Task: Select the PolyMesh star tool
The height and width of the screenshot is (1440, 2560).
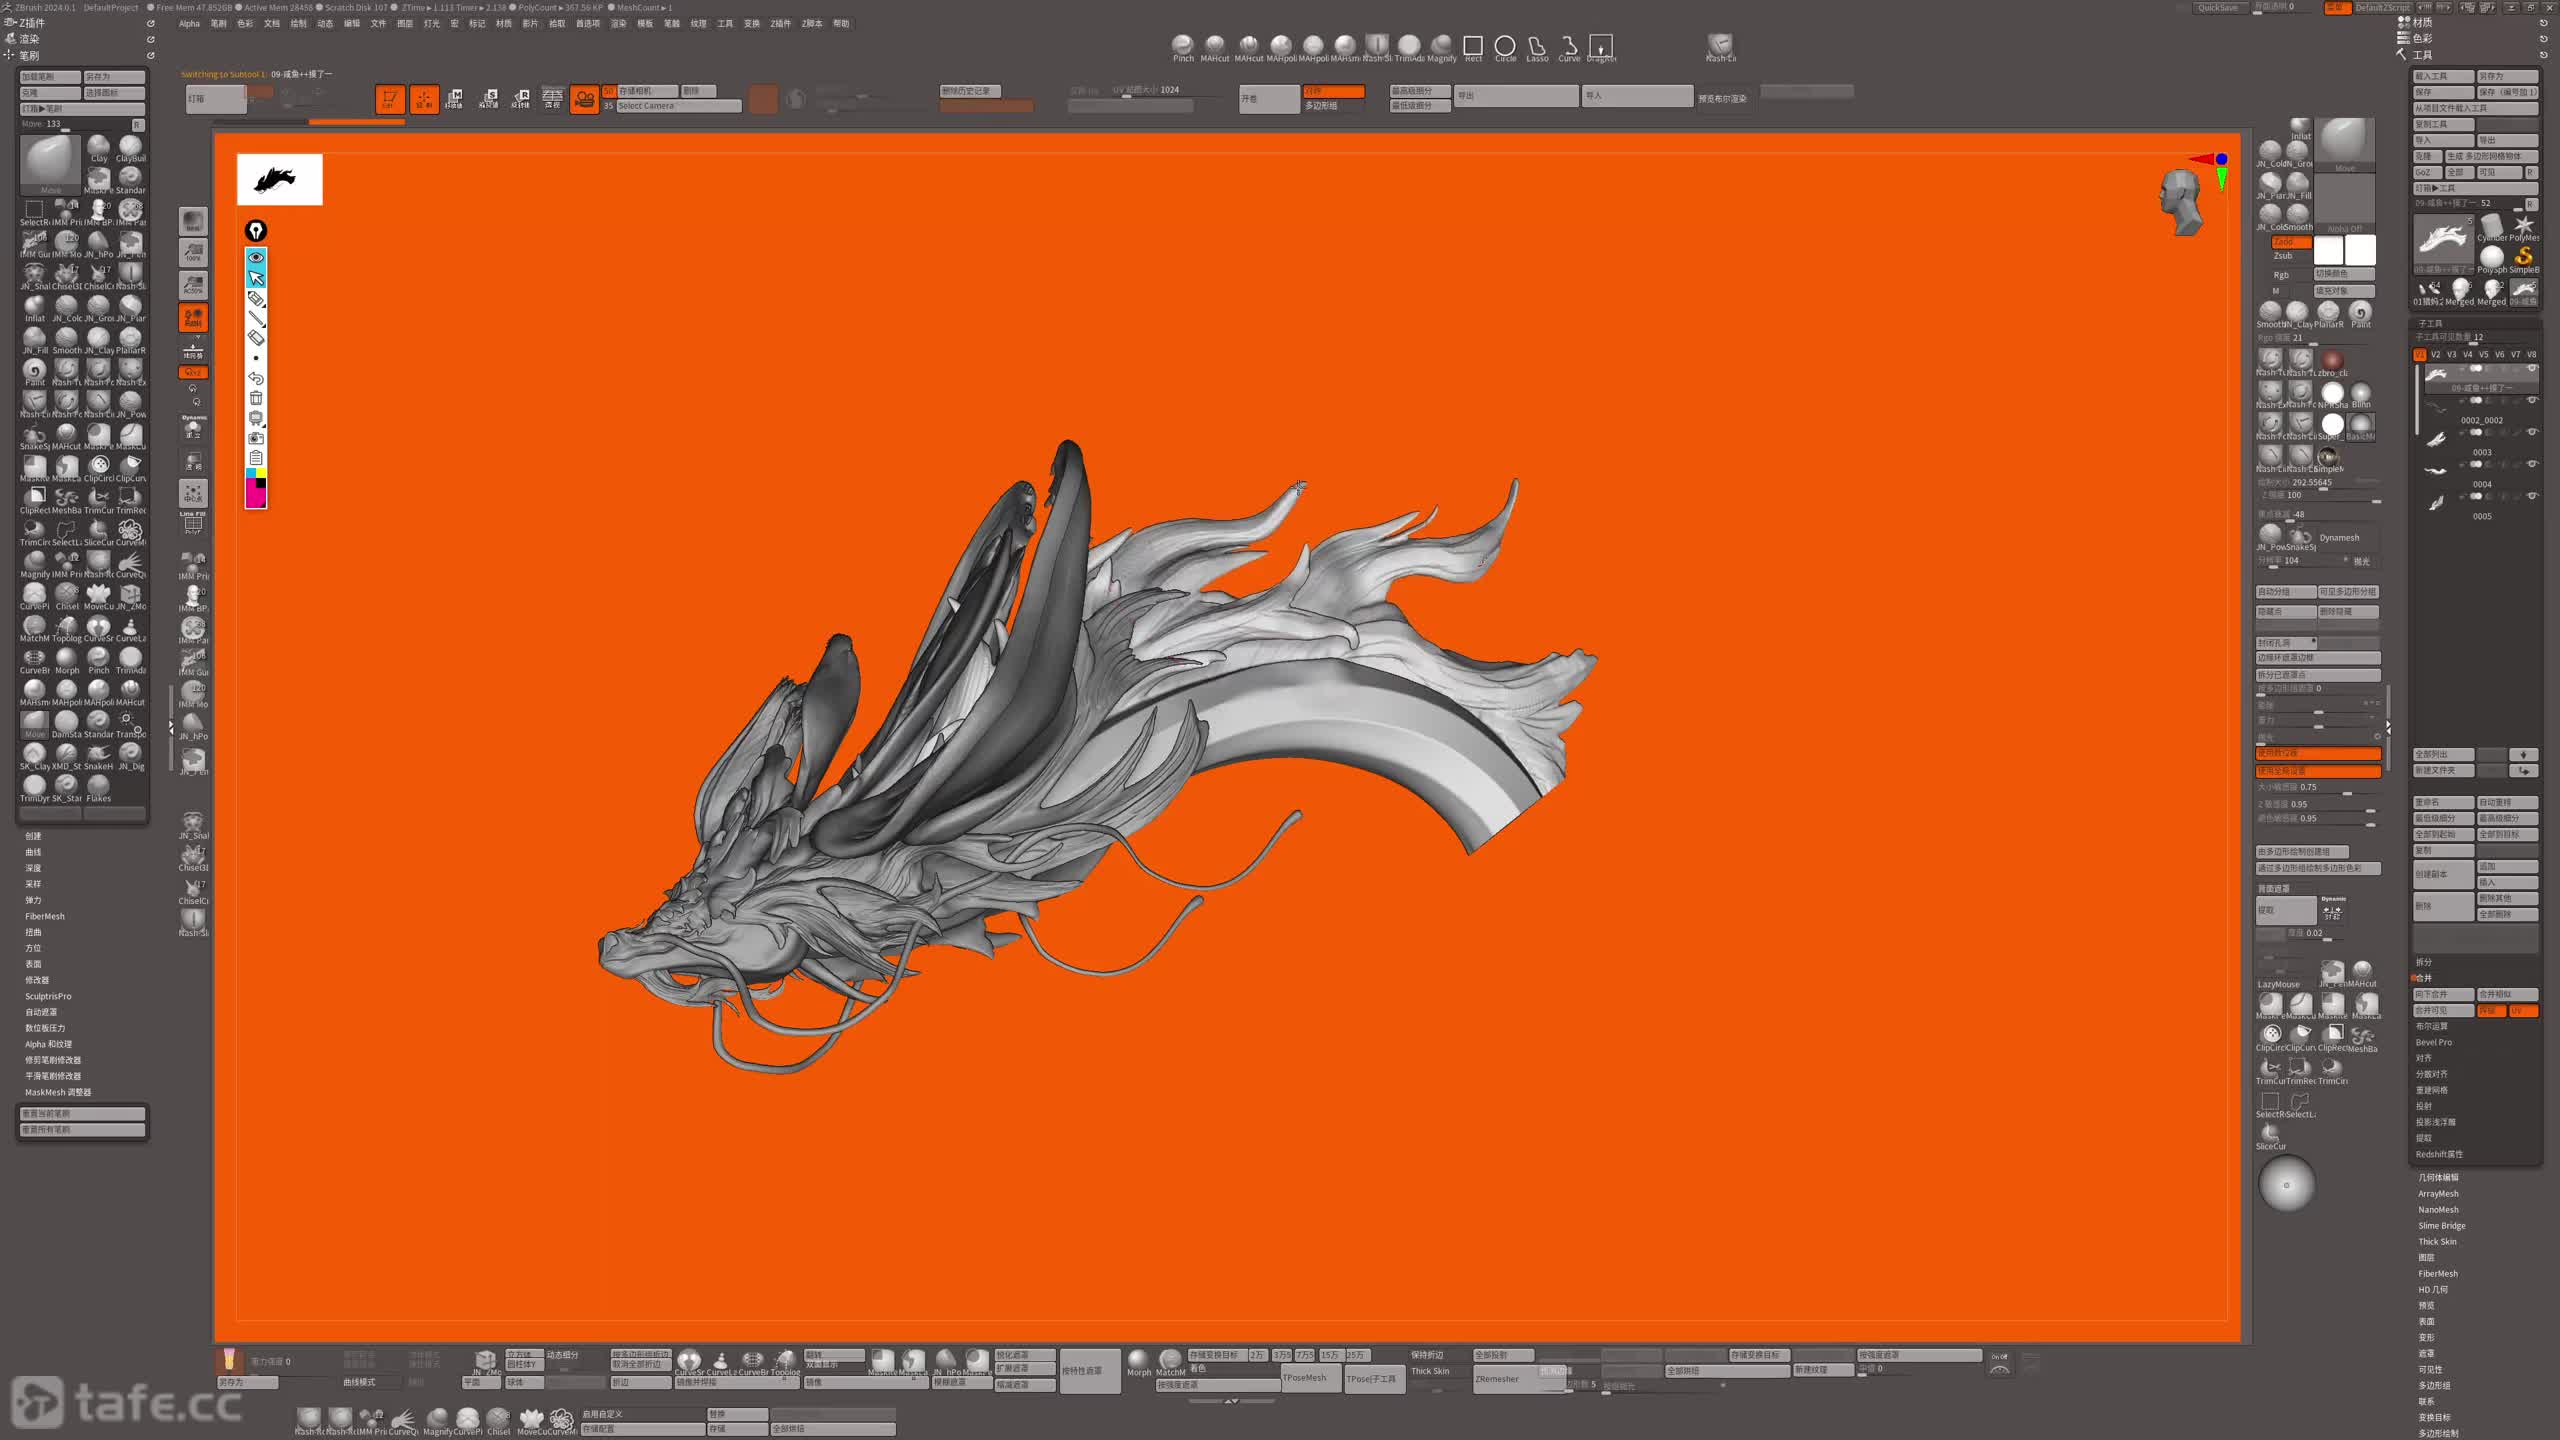Action: tap(2524, 227)
